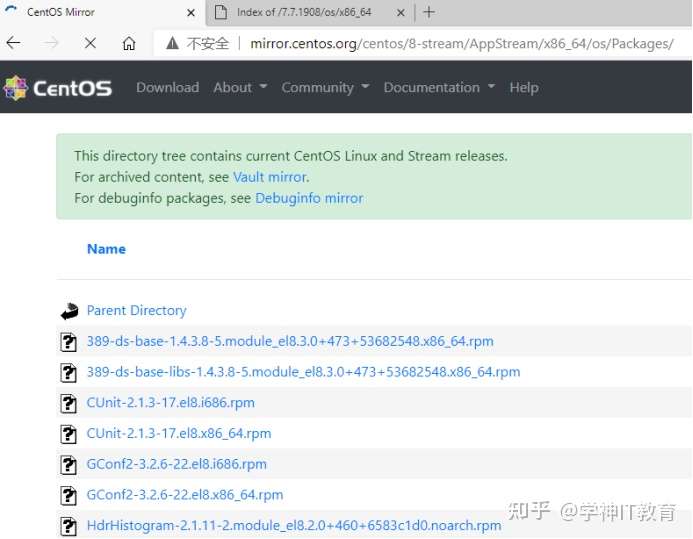The image size is (693, 539).
Task: Download 389-ds-base-libs-1.4.3.8-5 rpm
Action: [x=303, y=372]
